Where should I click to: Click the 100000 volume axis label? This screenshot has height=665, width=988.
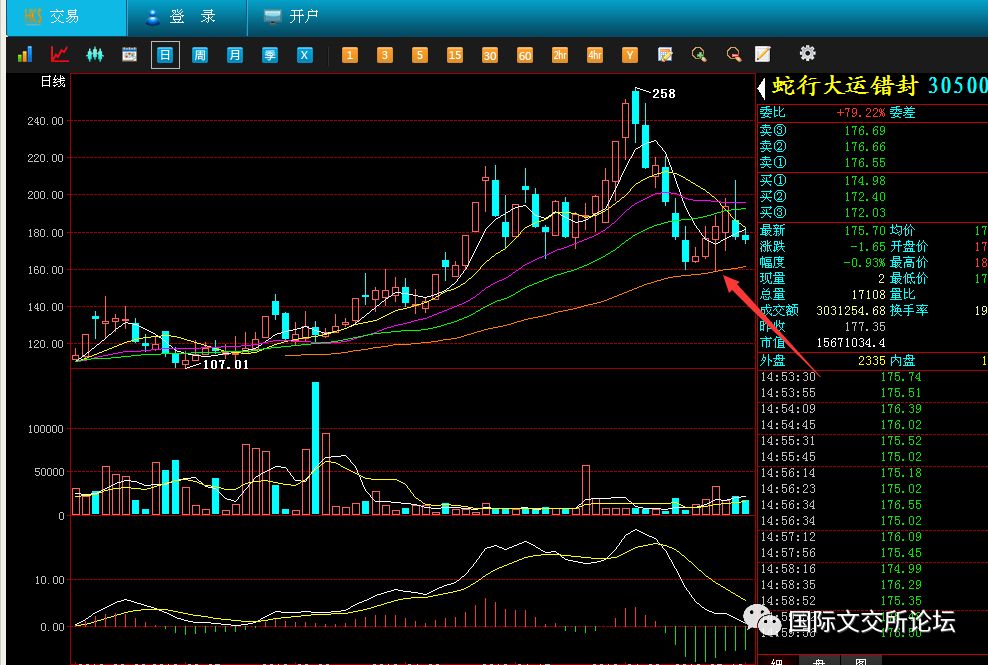click(45, 429)
